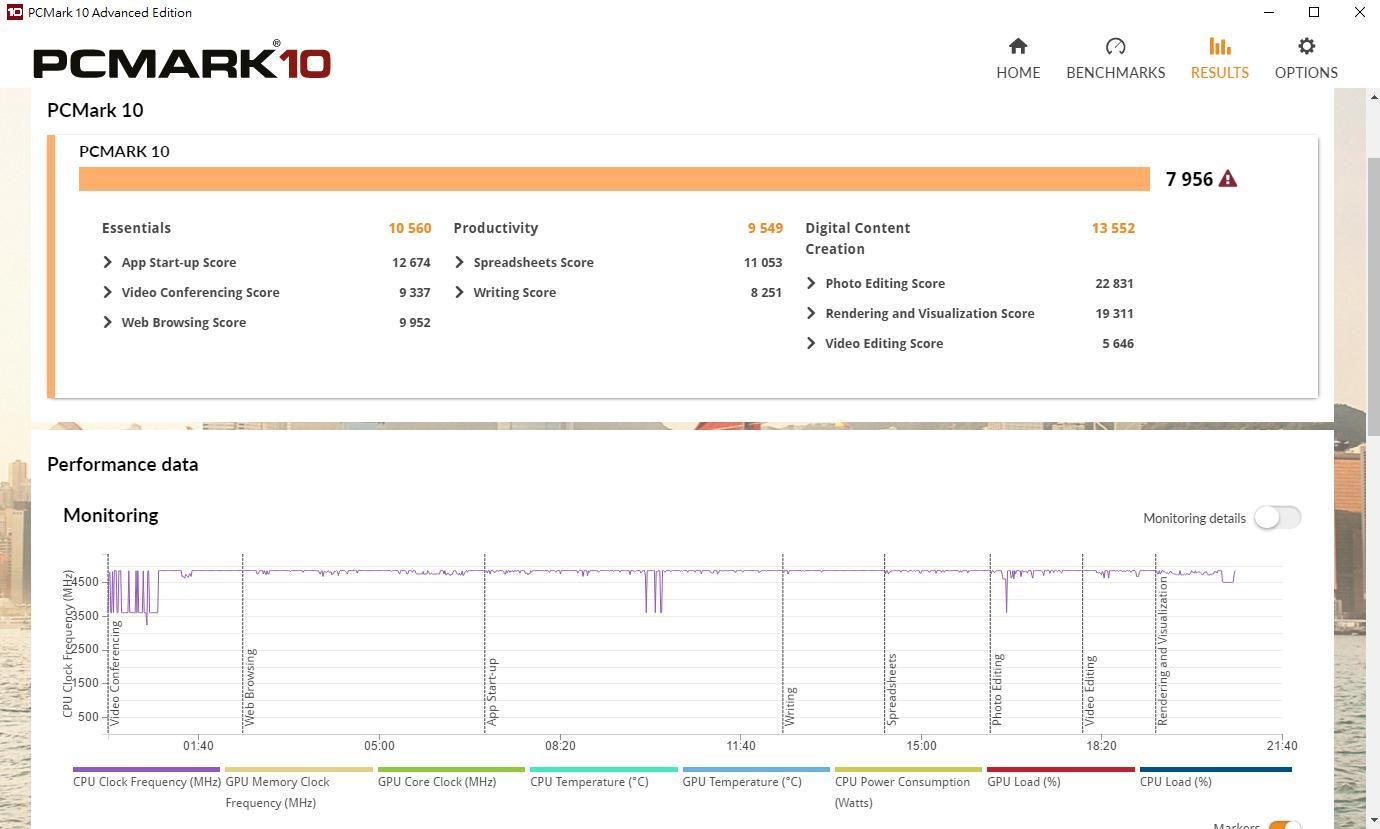The image size is (1380, 829).
Task: Click the Video Conferencing timeline marker
Action: 115,672
